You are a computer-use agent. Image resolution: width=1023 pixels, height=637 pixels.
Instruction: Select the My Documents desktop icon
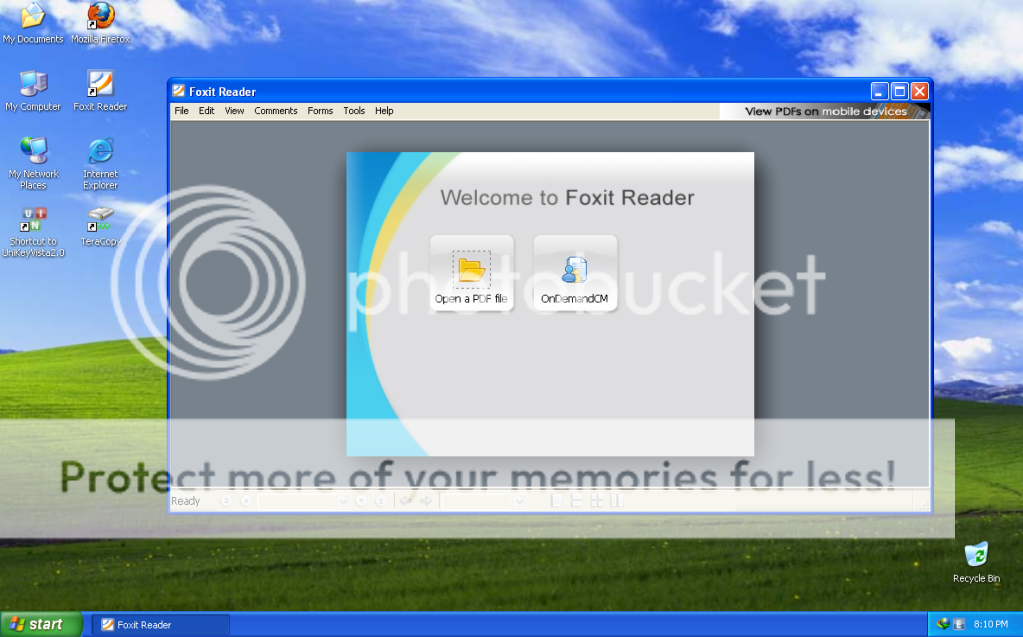[33, 23]
